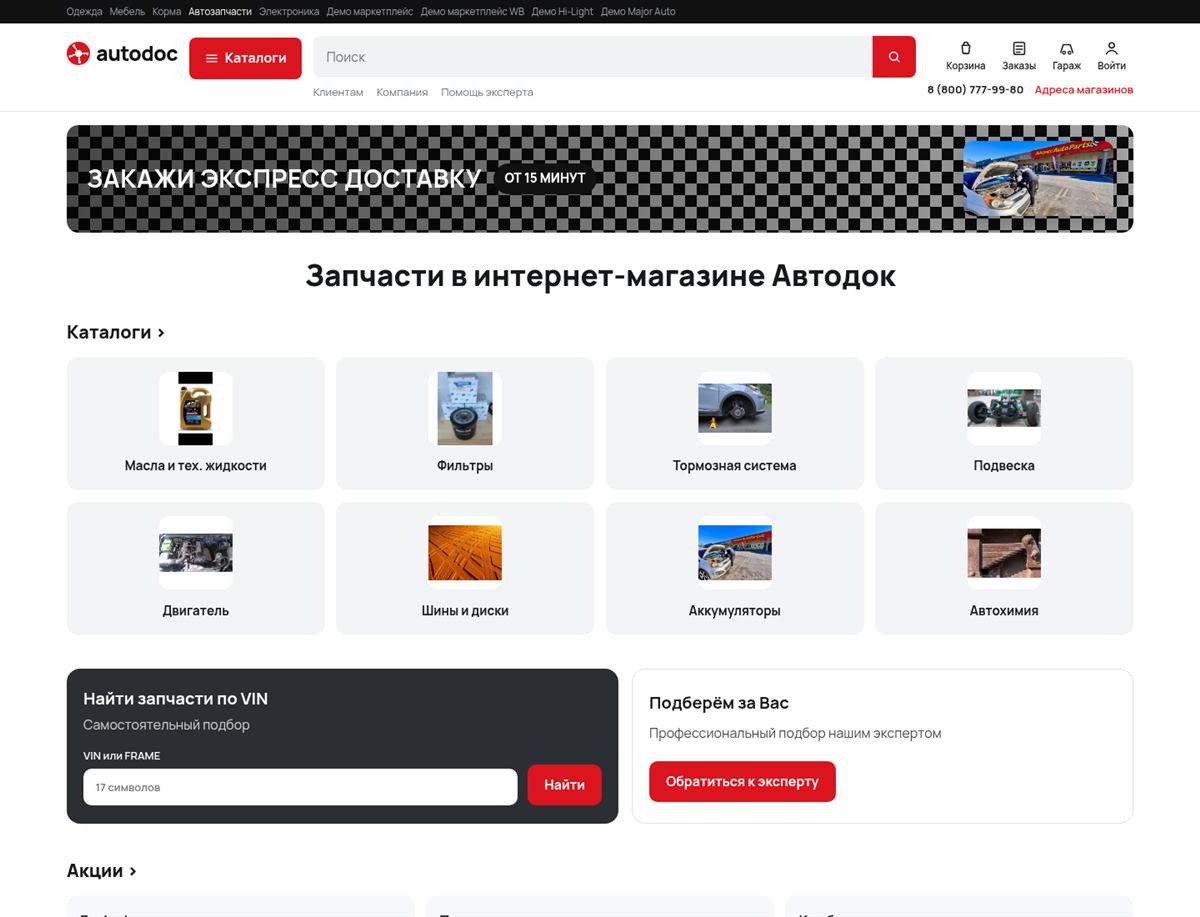Image resolution: width=1200 pixels, height=917 pixels.
Task: Click the ОТ 15 МИНУТ badge
Action: [x=545, y=178]
